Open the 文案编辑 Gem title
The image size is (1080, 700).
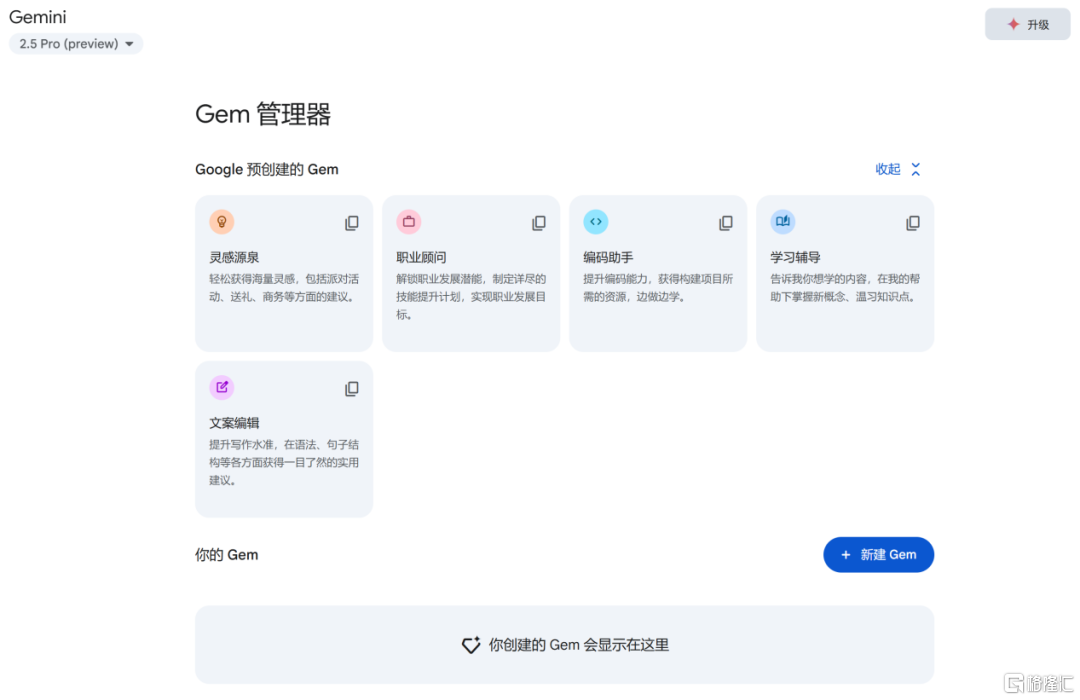(x=234, y=423)
